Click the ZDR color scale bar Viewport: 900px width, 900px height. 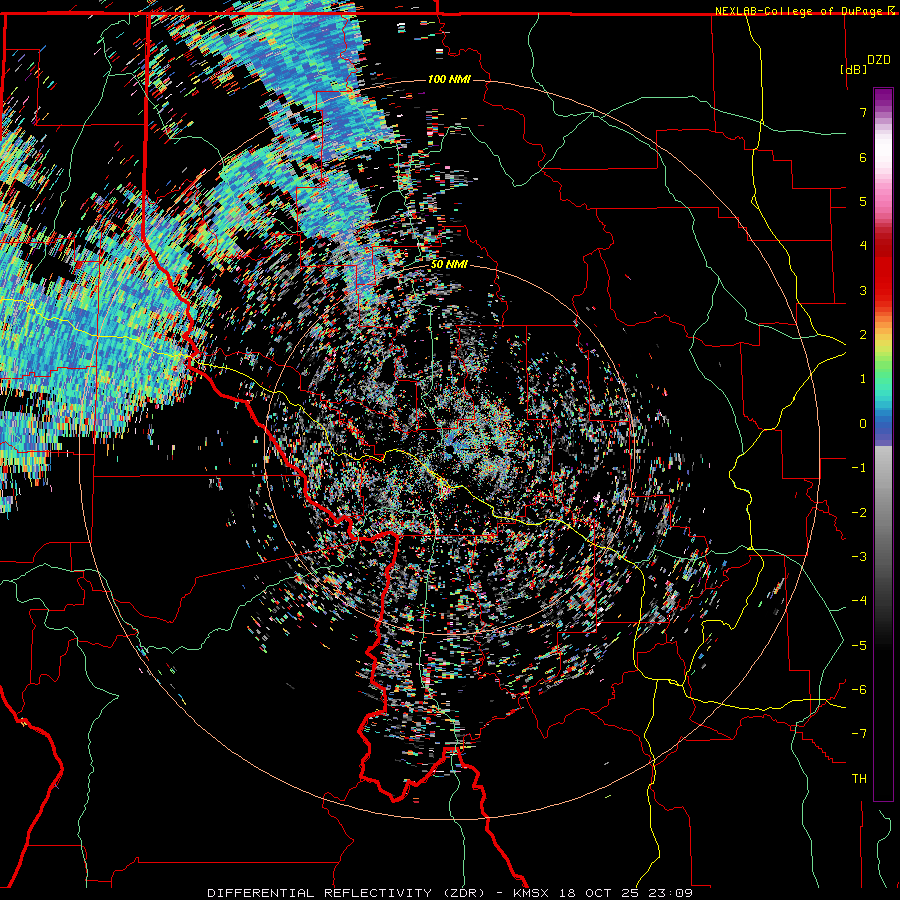tap(883, 444)
